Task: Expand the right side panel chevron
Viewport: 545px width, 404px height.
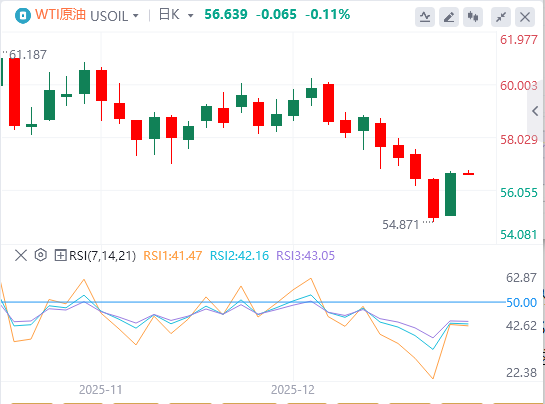Action: pos(536,111)
